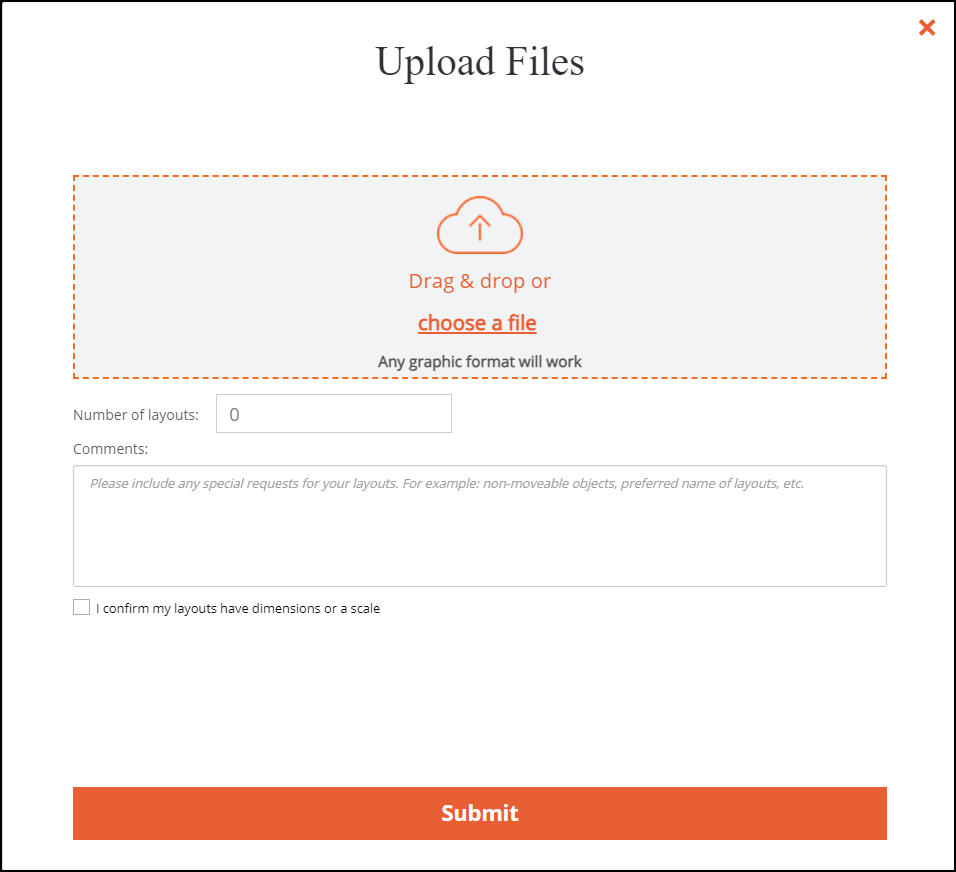Click the cloud upload icon
956x872 pixels.
click(480, 225)
